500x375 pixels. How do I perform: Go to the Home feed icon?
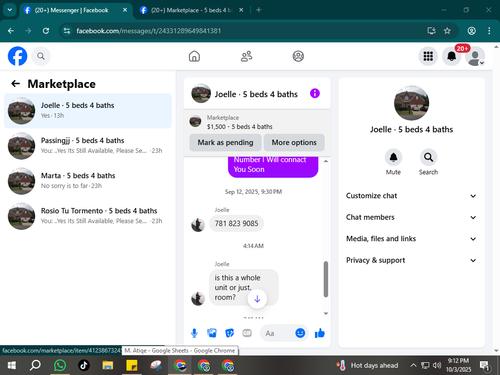click(194, 56)
